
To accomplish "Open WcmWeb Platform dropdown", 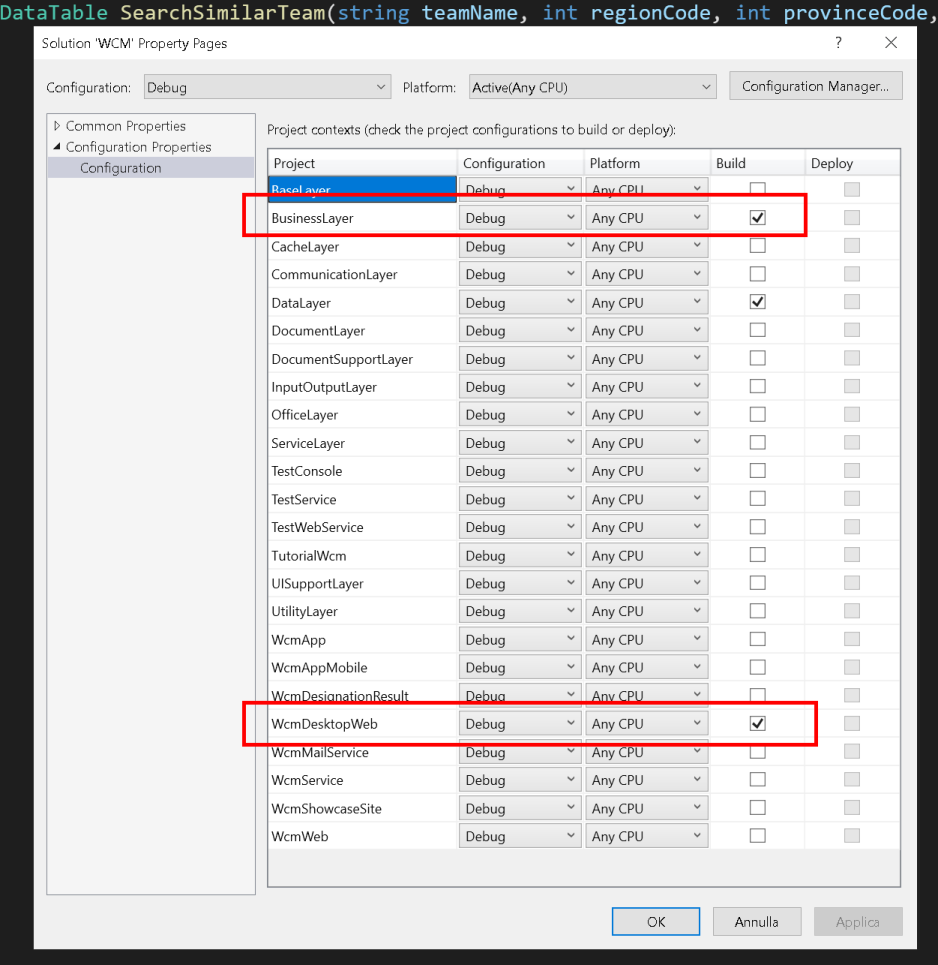I will 646,836.
